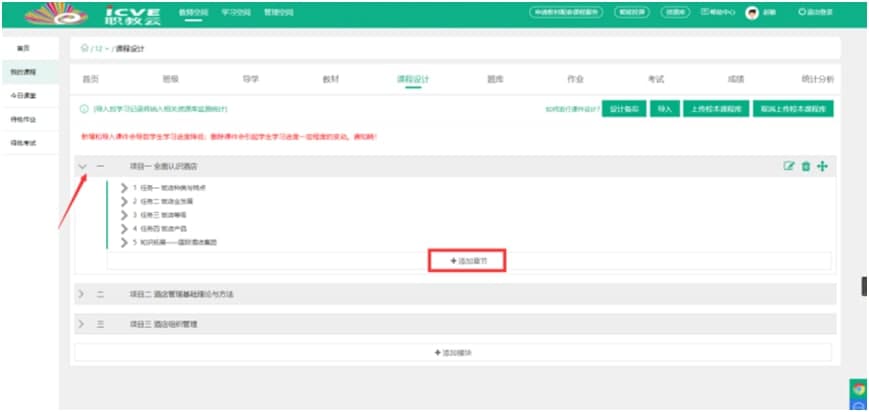Screen dimensions: 869x412
Task: Open the 考试 tab
Action: pos(656,79)
